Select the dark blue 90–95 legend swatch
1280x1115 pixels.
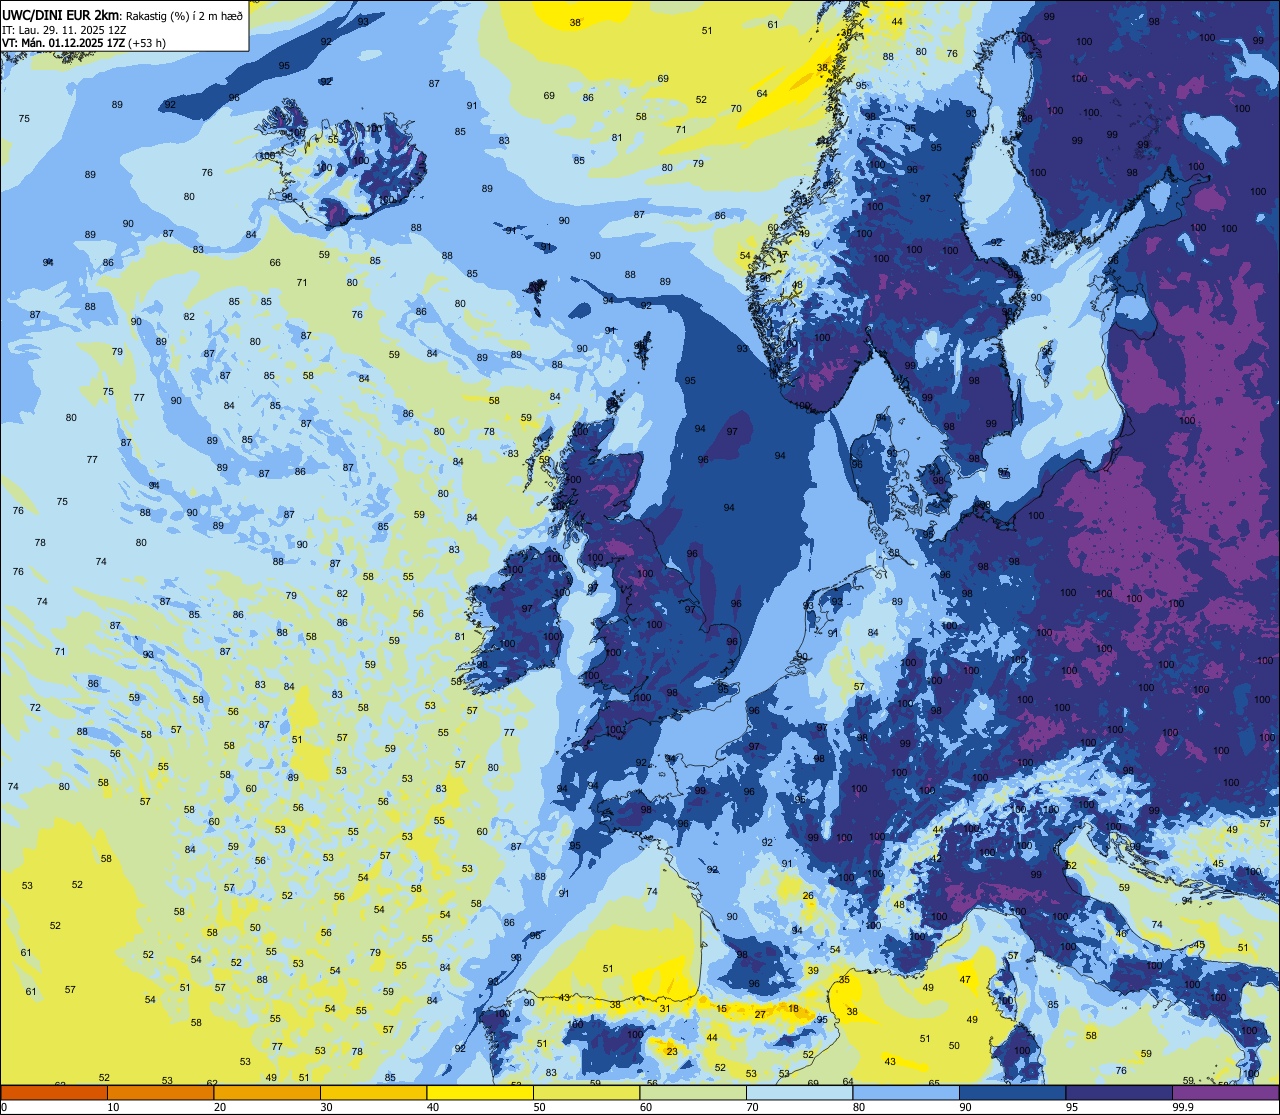pos(1012,1093)
